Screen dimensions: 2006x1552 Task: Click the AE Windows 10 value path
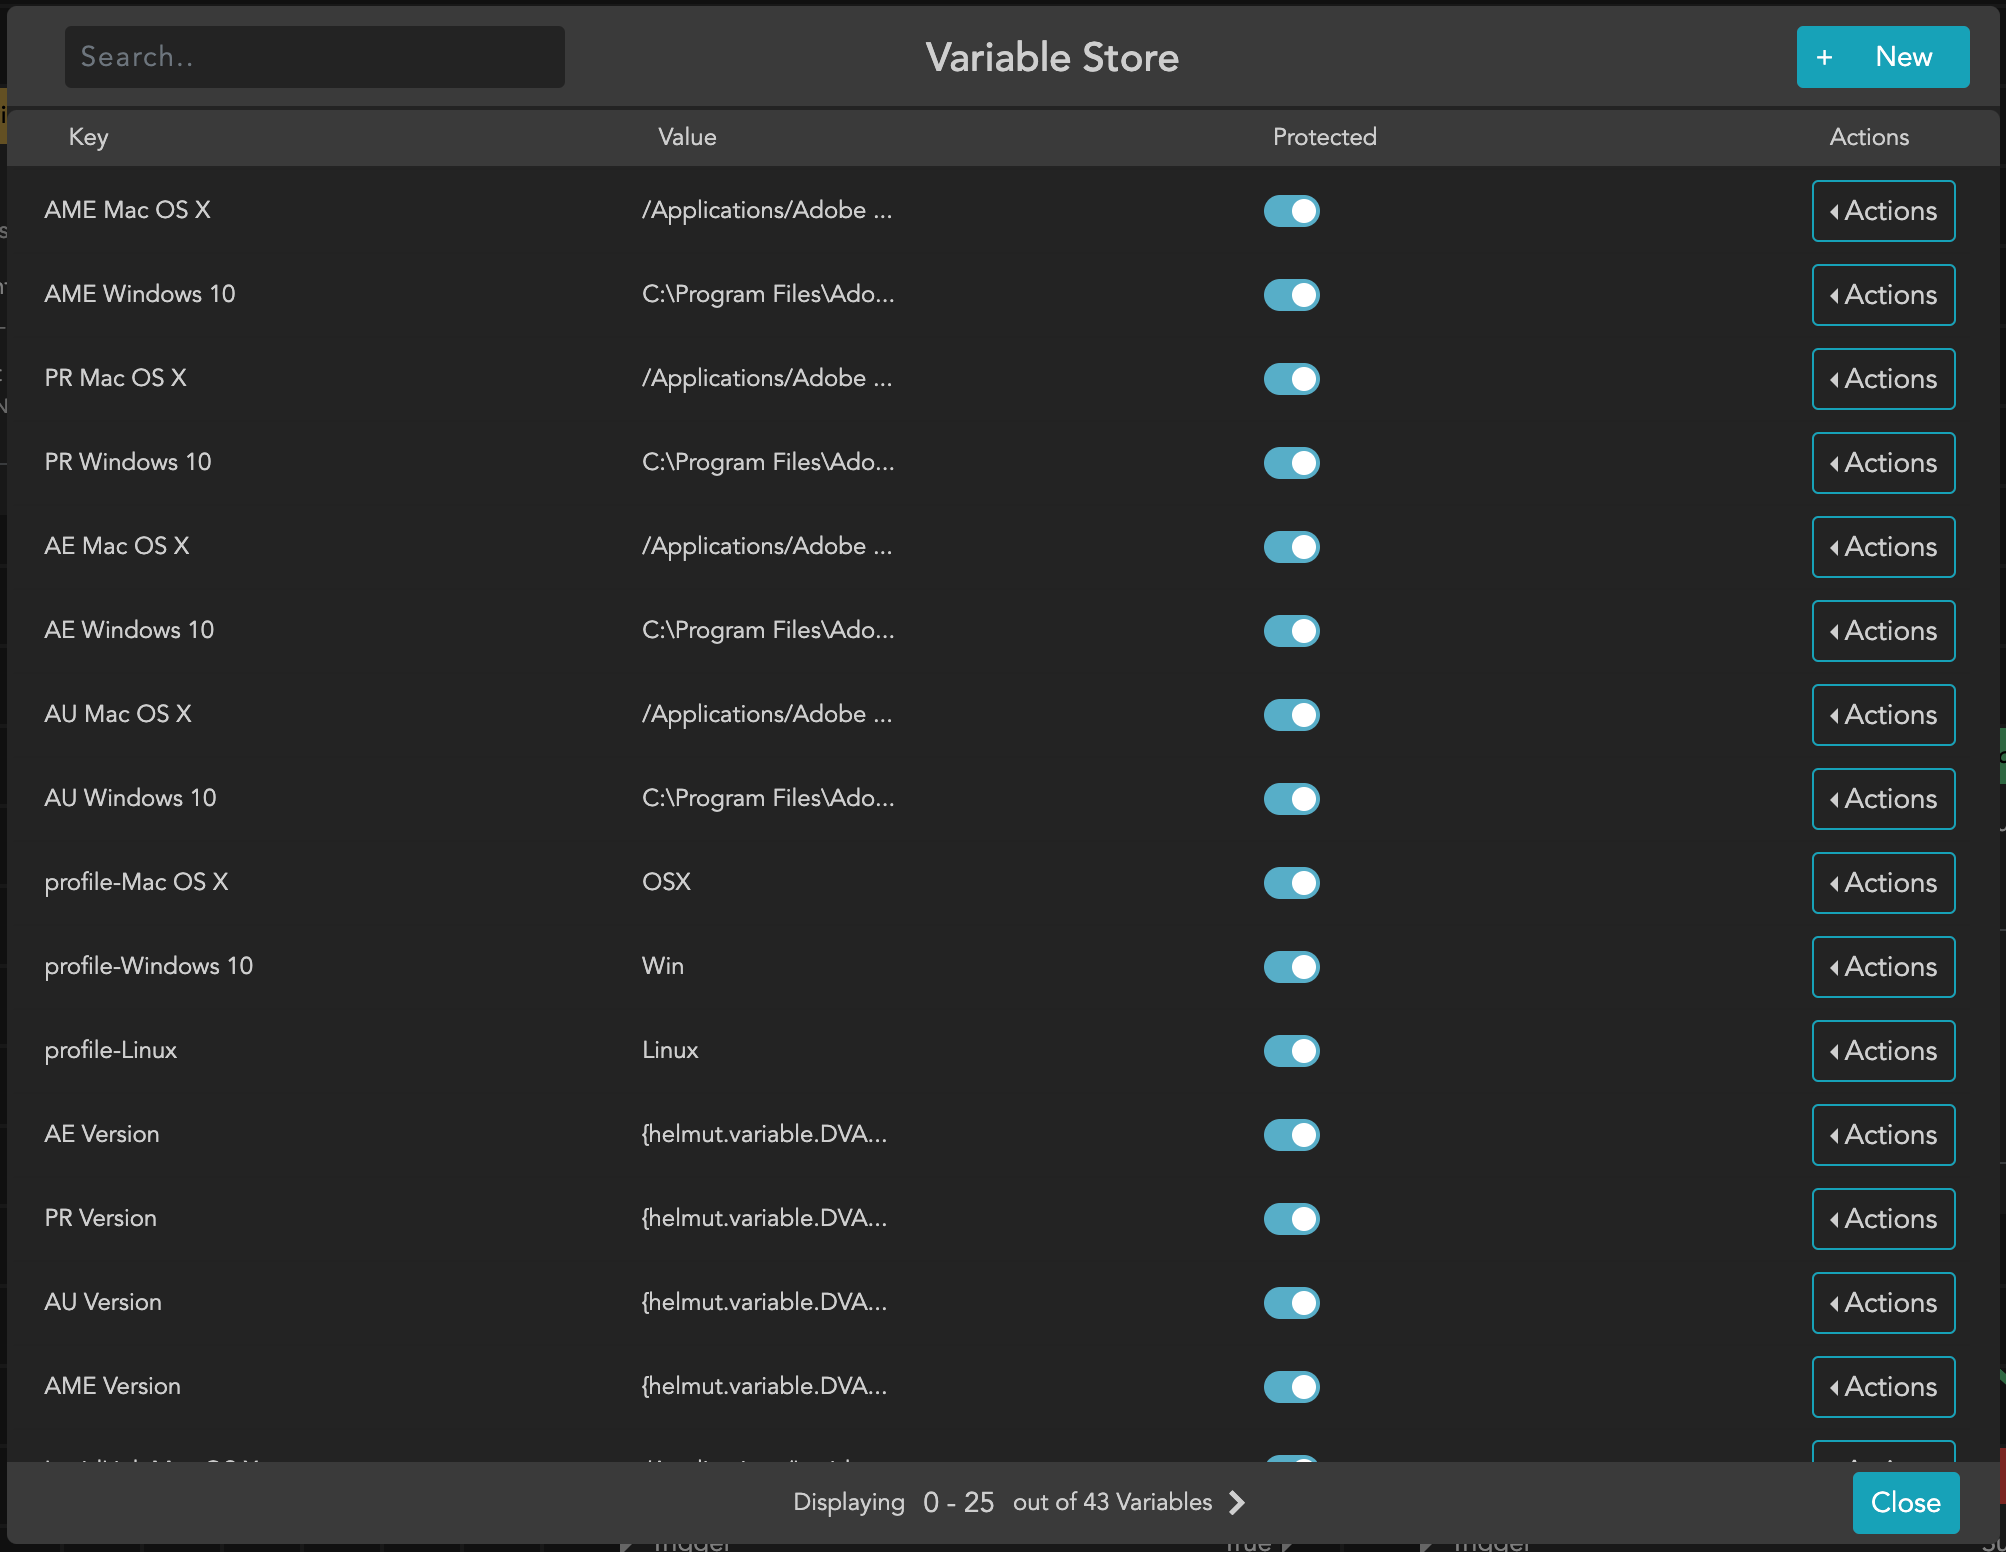(x=767, y=630)
